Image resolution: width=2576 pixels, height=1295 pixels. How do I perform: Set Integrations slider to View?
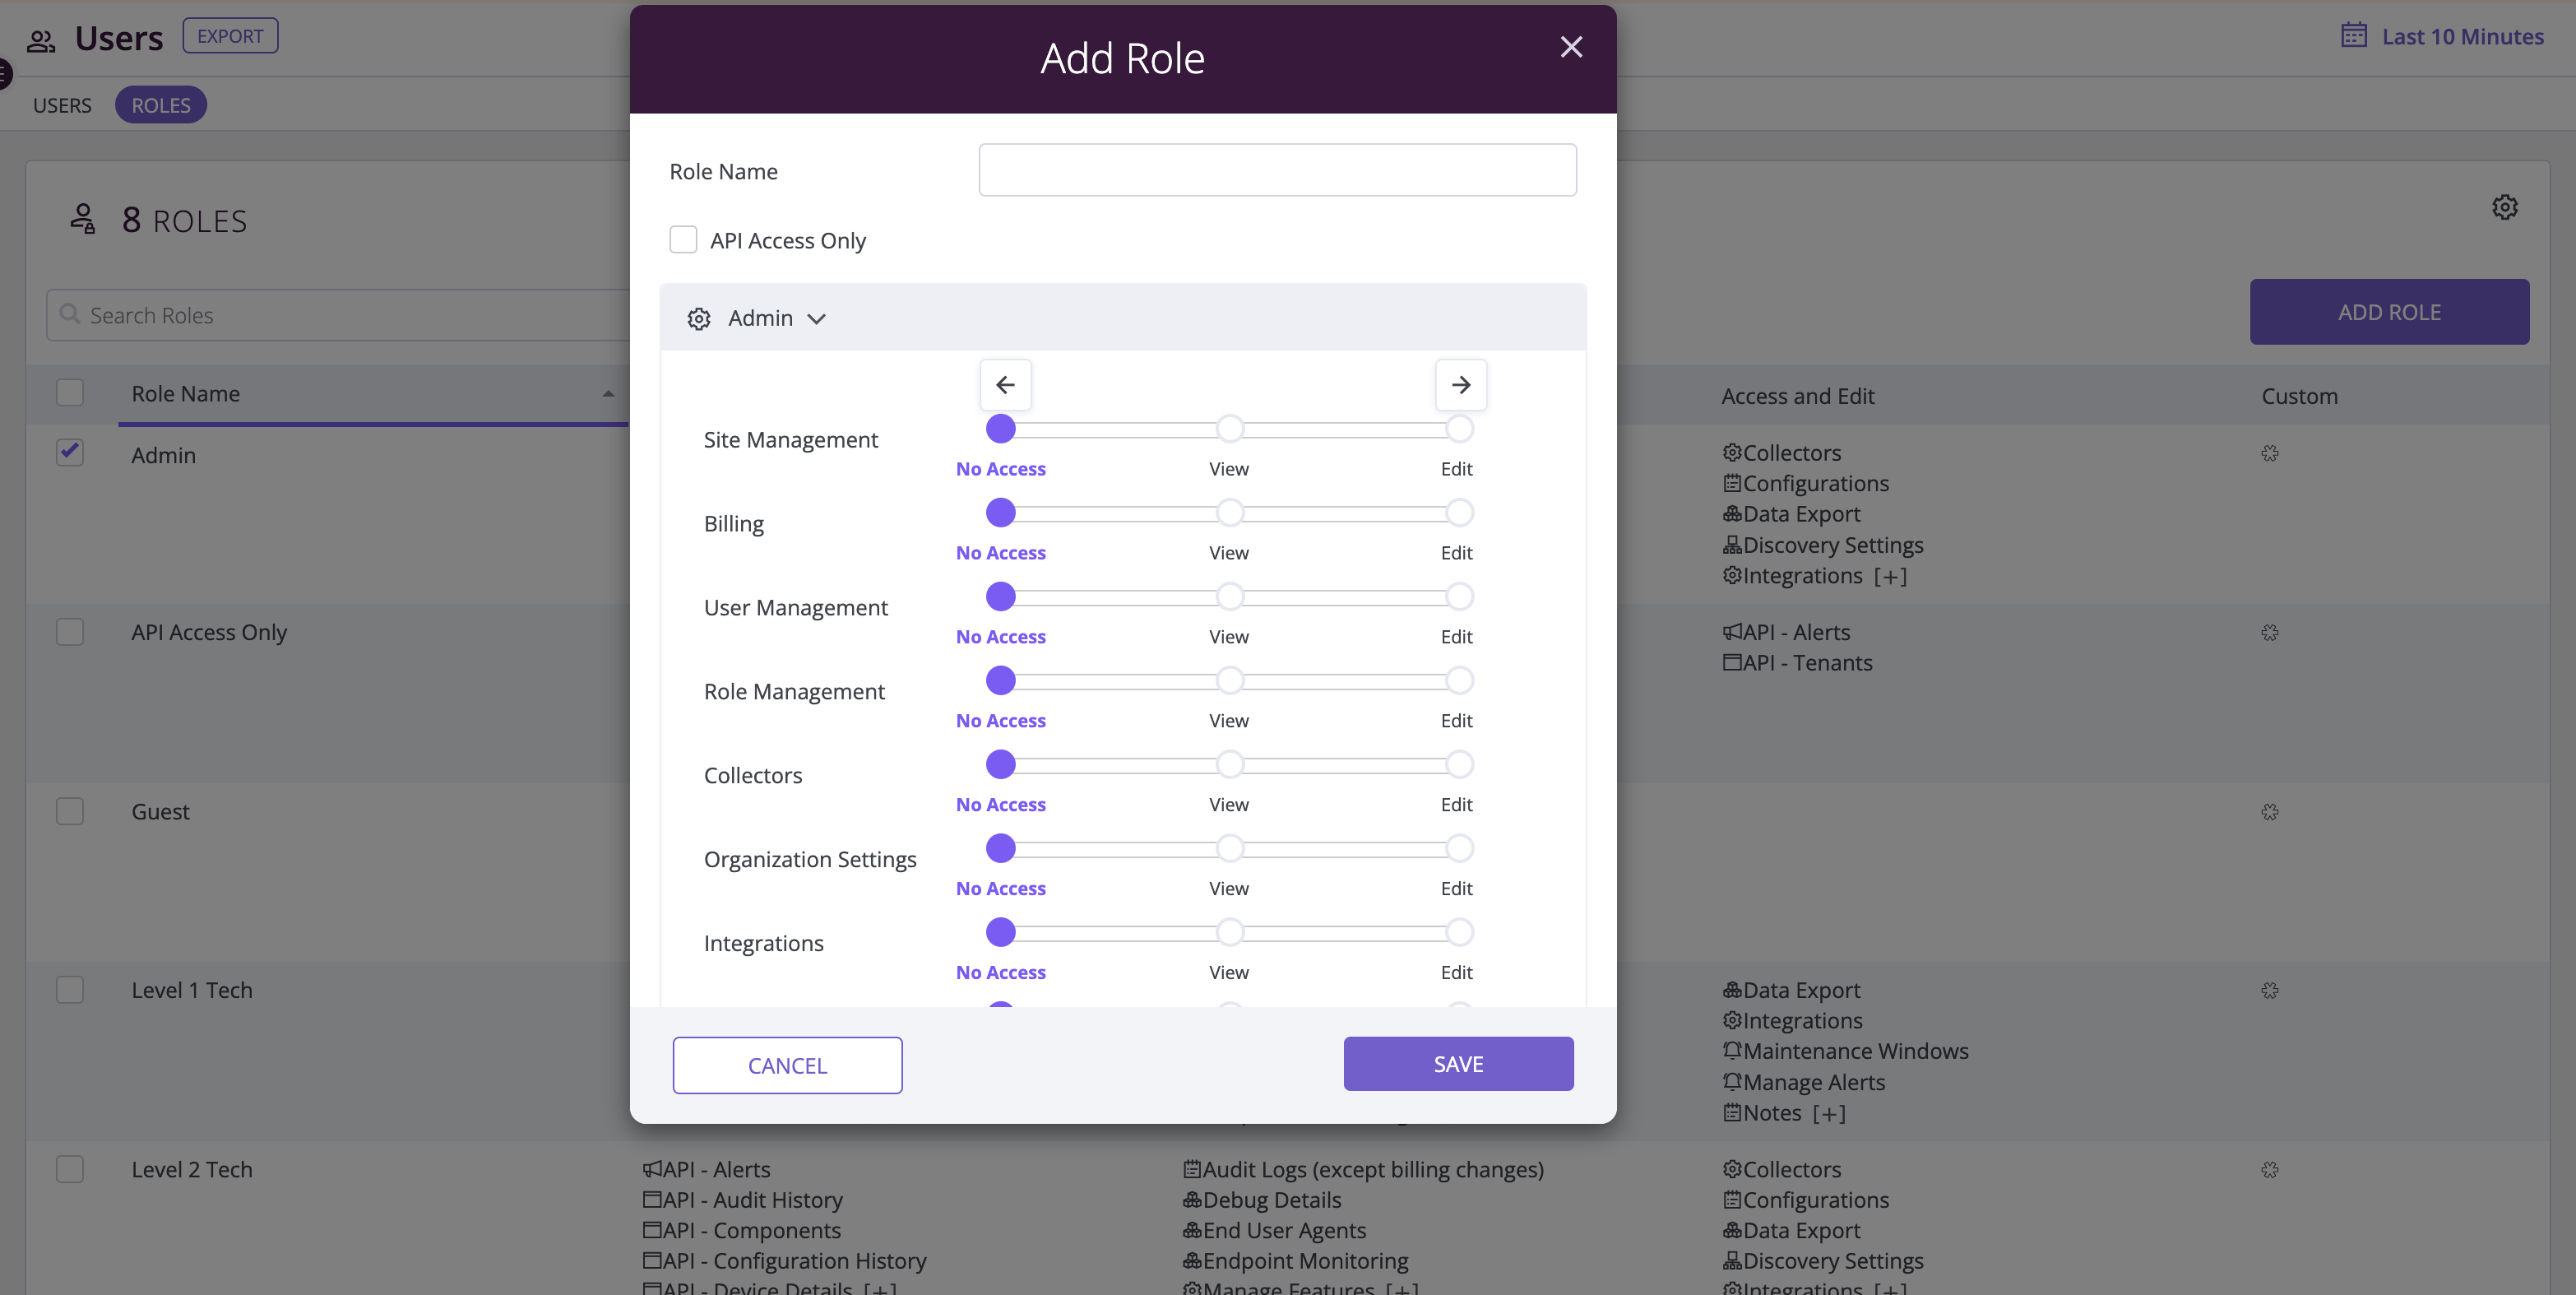1230,933
